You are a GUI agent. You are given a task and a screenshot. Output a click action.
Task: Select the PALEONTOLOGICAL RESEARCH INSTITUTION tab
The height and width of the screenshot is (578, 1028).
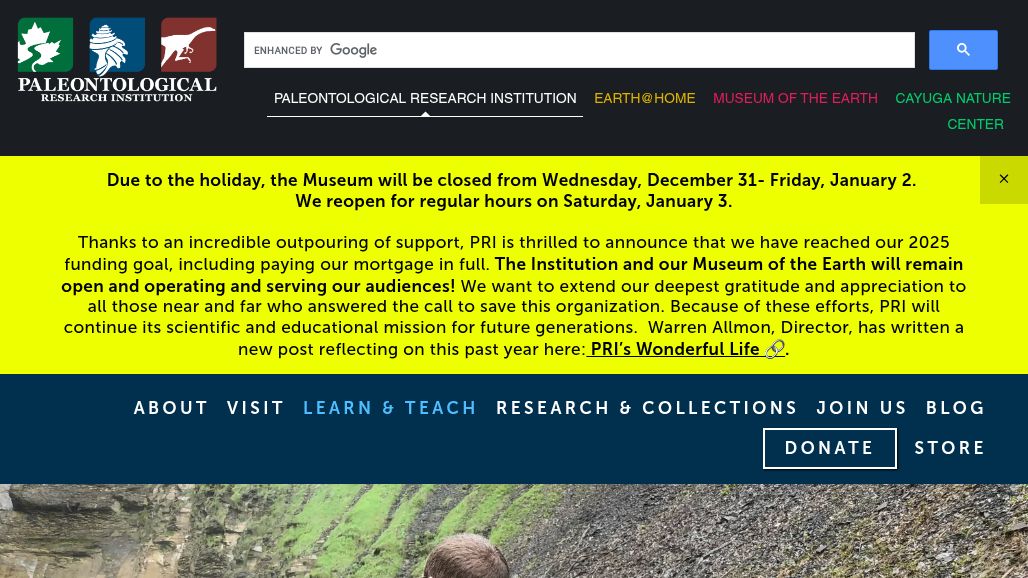[x=424, y=98]
